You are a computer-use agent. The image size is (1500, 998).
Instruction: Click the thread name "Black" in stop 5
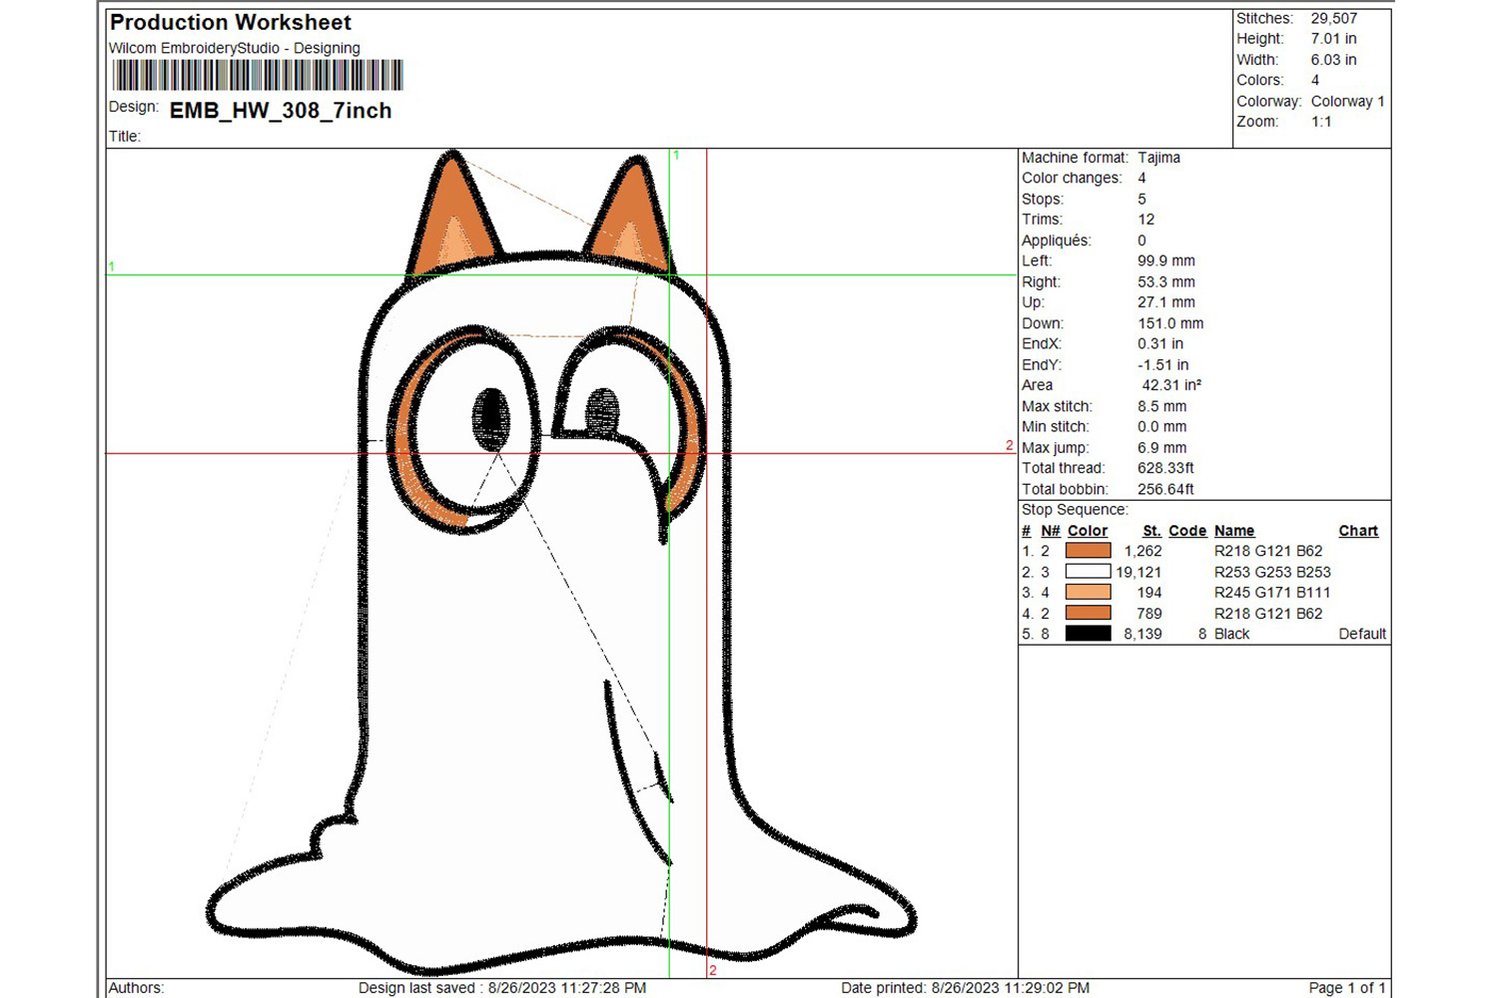tap(1232, 634)
